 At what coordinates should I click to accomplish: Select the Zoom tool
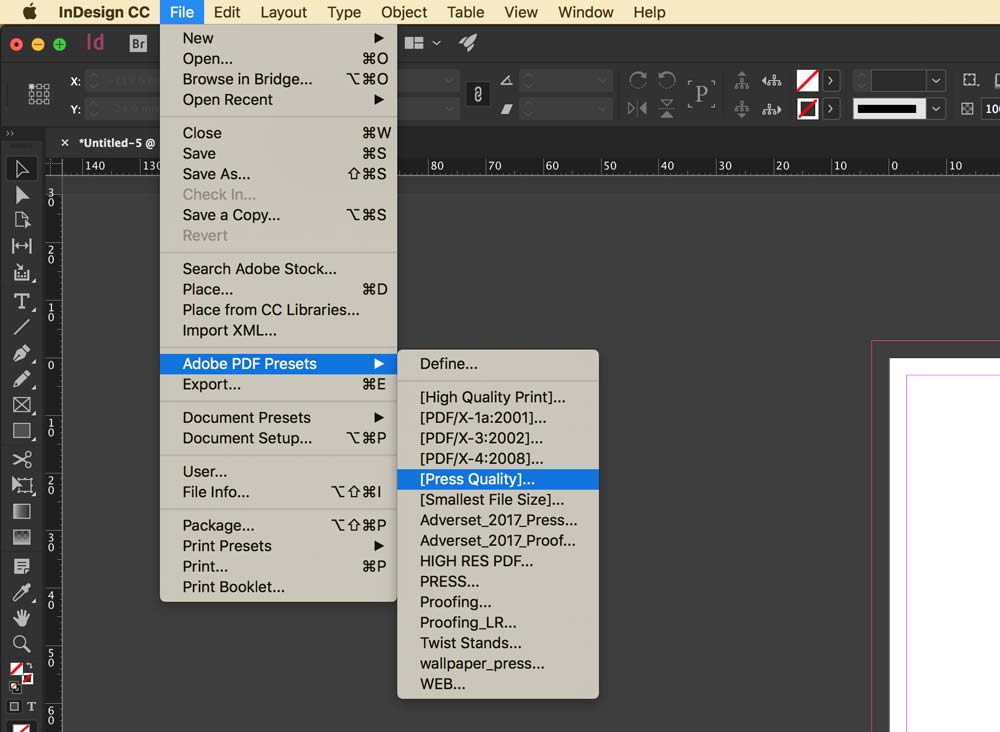click(x=22, y=644)
